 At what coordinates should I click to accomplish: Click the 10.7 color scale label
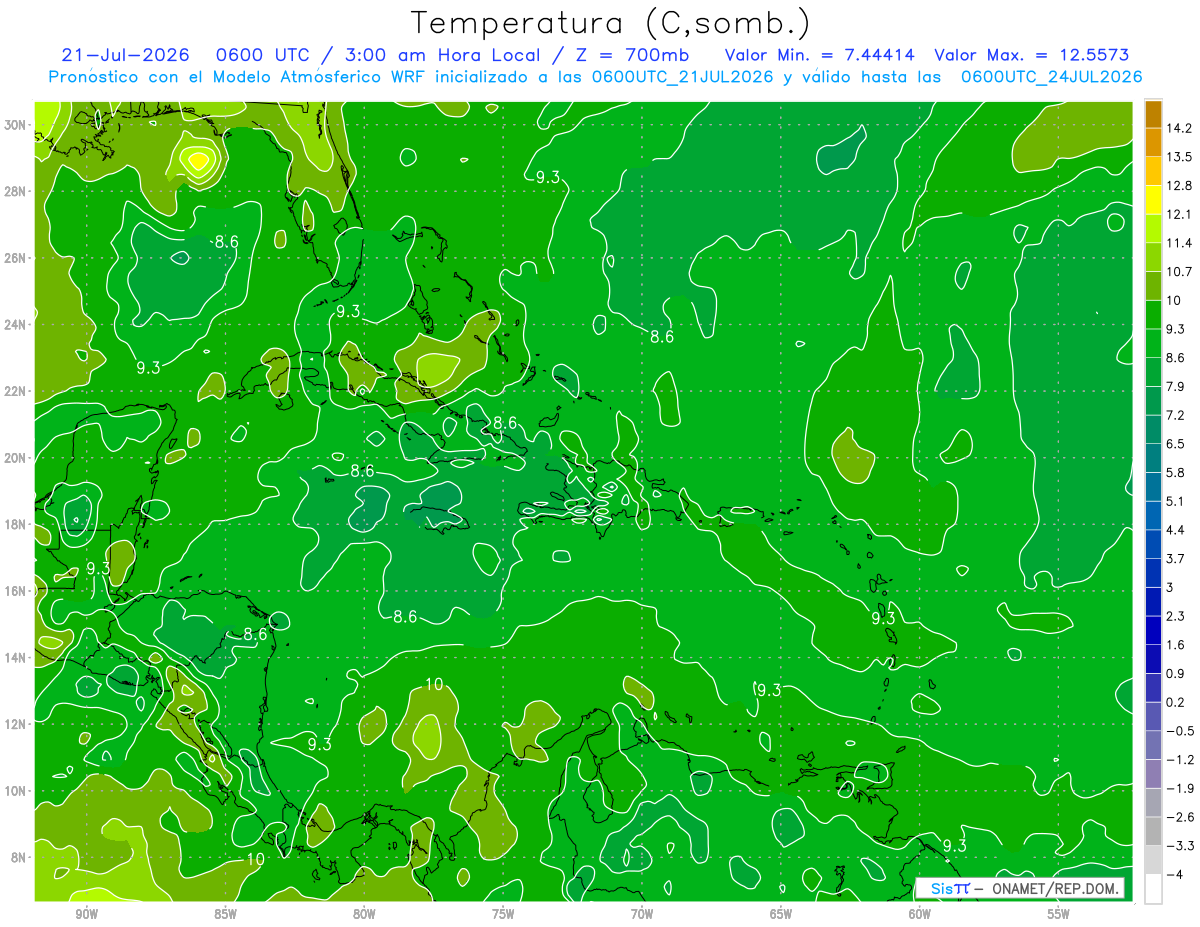click(x=1179, y=272)
